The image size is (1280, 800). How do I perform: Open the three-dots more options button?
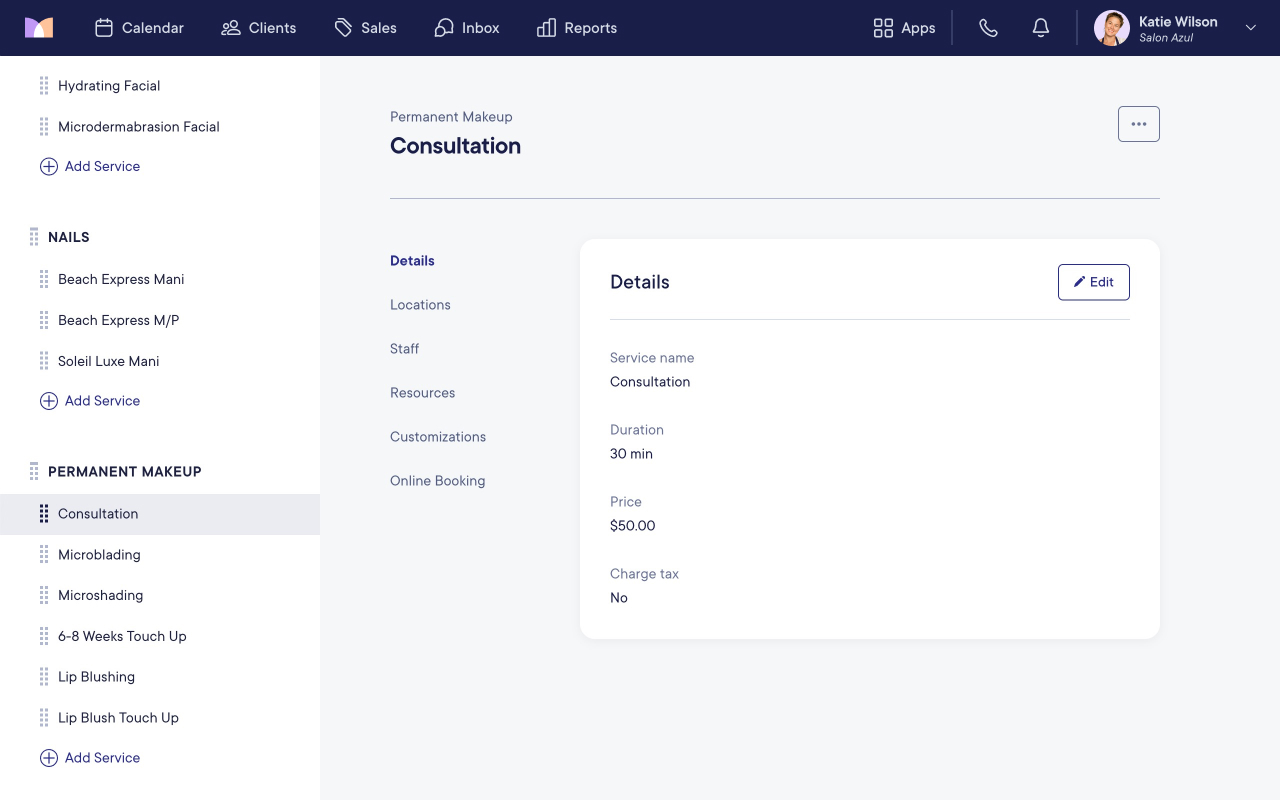(x=1139, y=124)
